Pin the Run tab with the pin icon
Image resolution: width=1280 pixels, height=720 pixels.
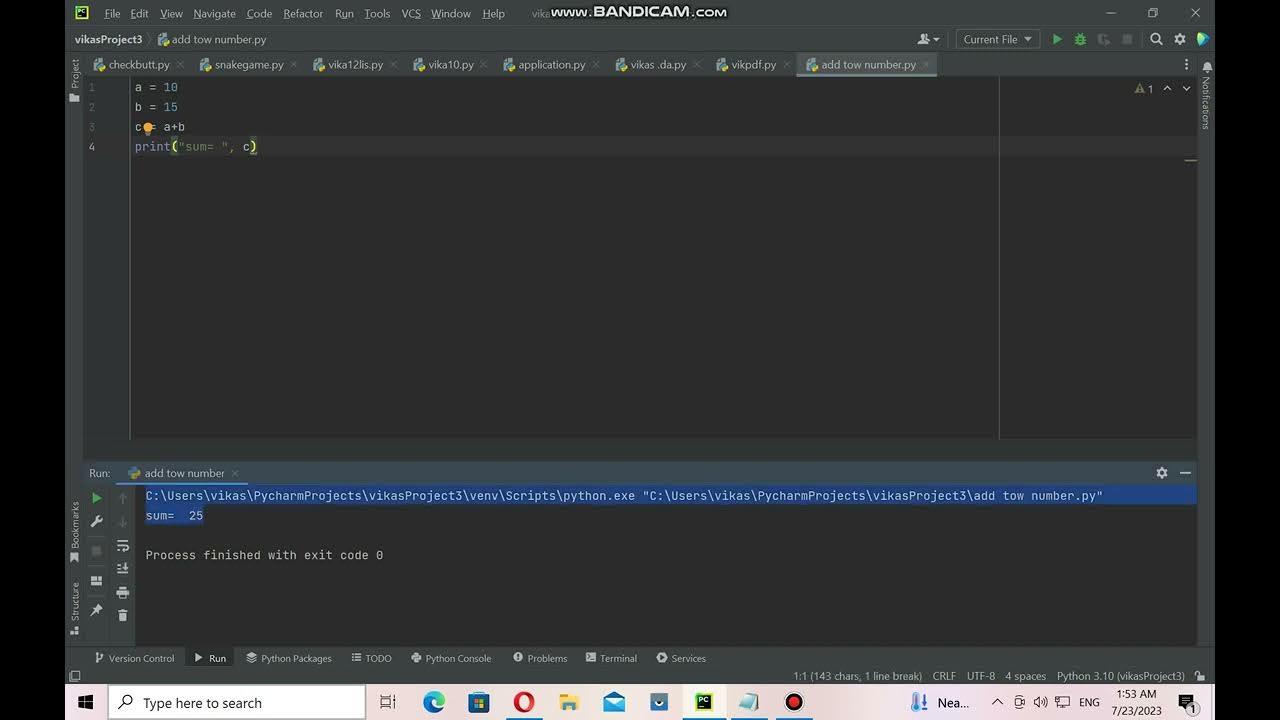tap(97, 610)
